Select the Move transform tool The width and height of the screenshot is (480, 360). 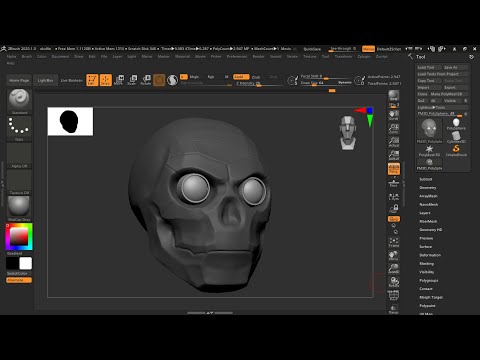119,80
